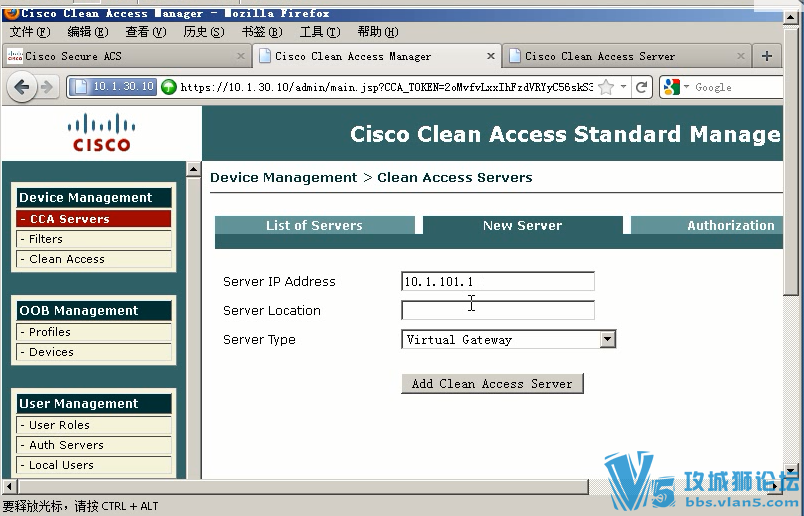Click the Server IP Address field
This screenshot has width=804, height=516.
498,281
